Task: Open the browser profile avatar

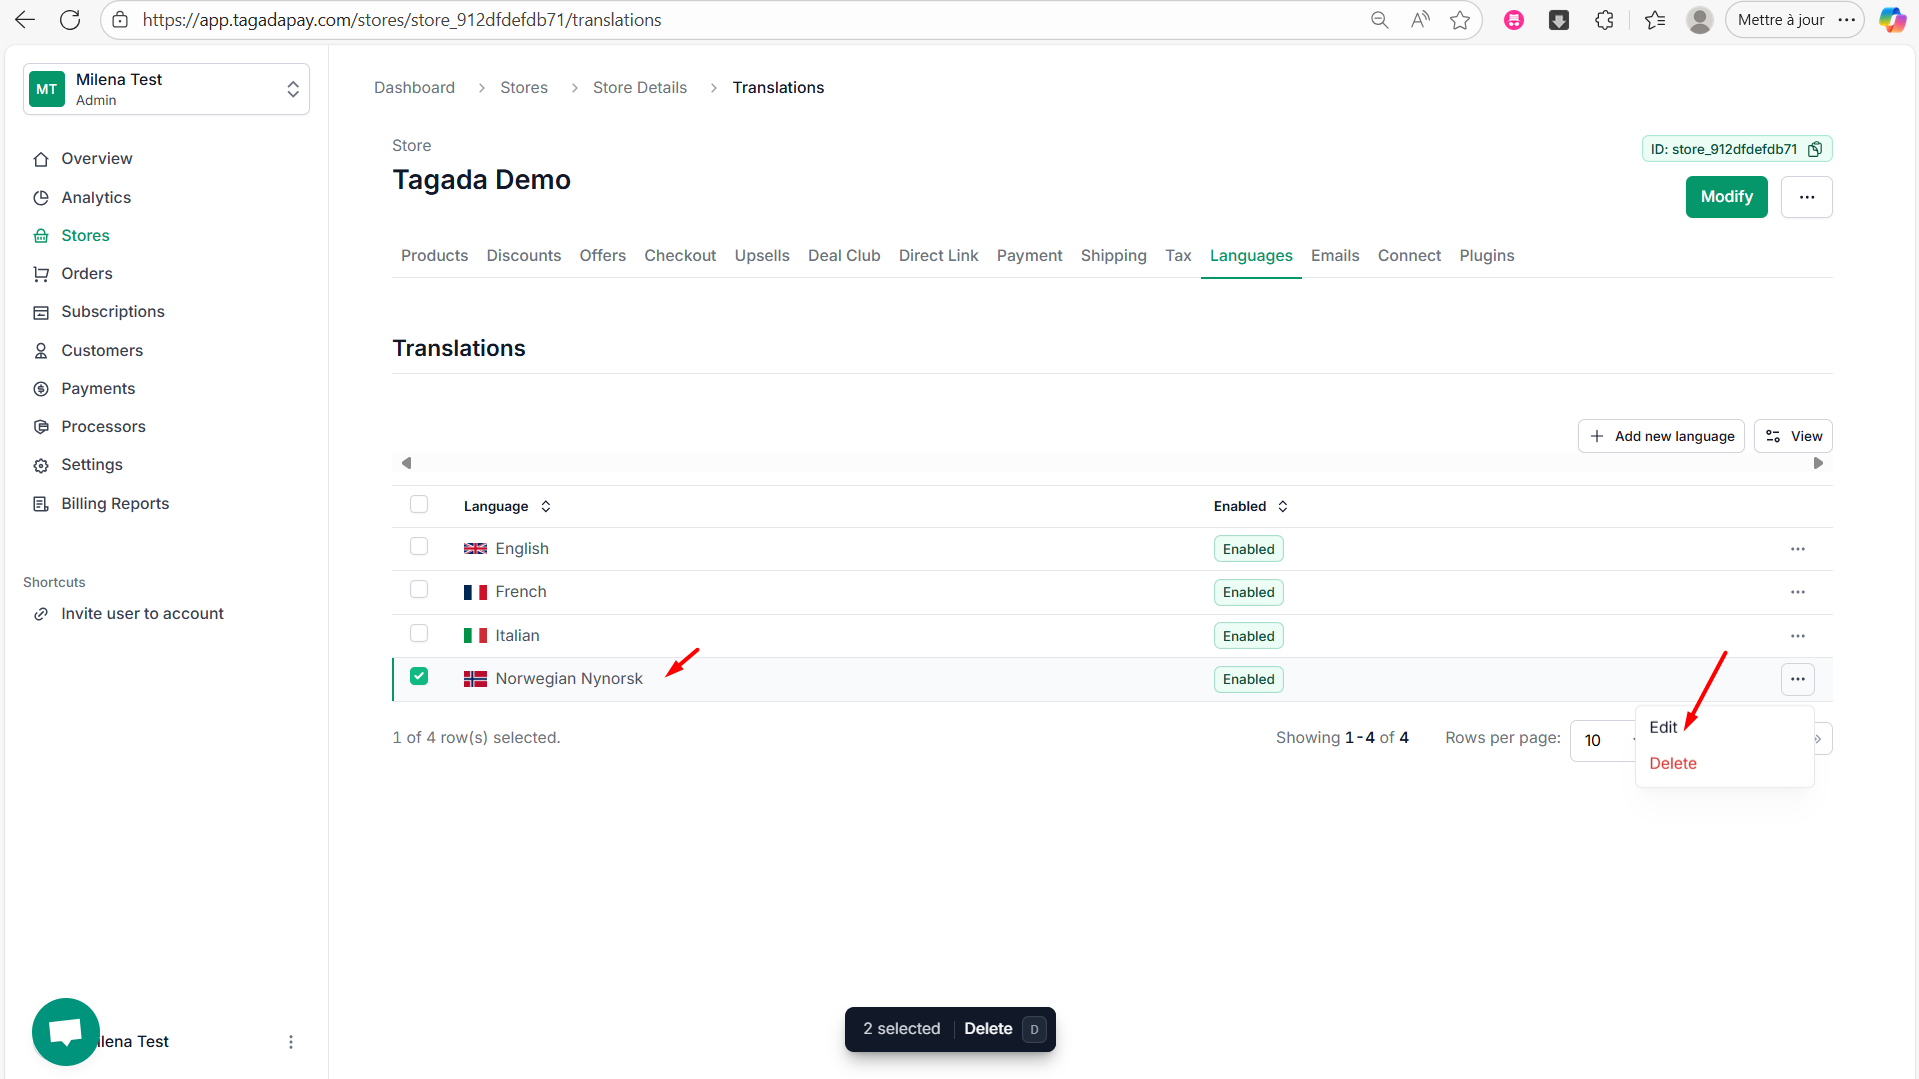Action: (x=1699, y=20)
